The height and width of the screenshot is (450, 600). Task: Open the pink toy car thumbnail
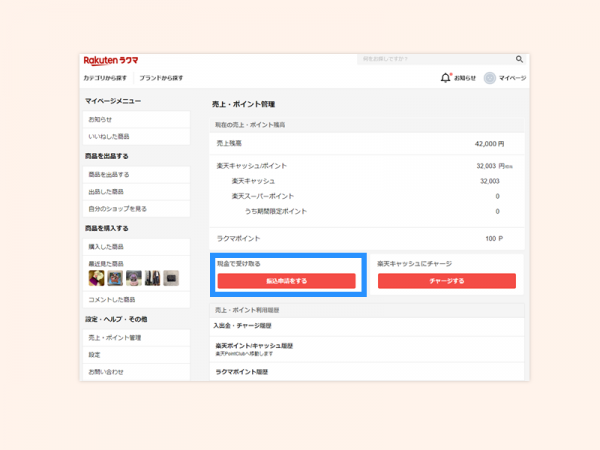[x=134, y=278]
